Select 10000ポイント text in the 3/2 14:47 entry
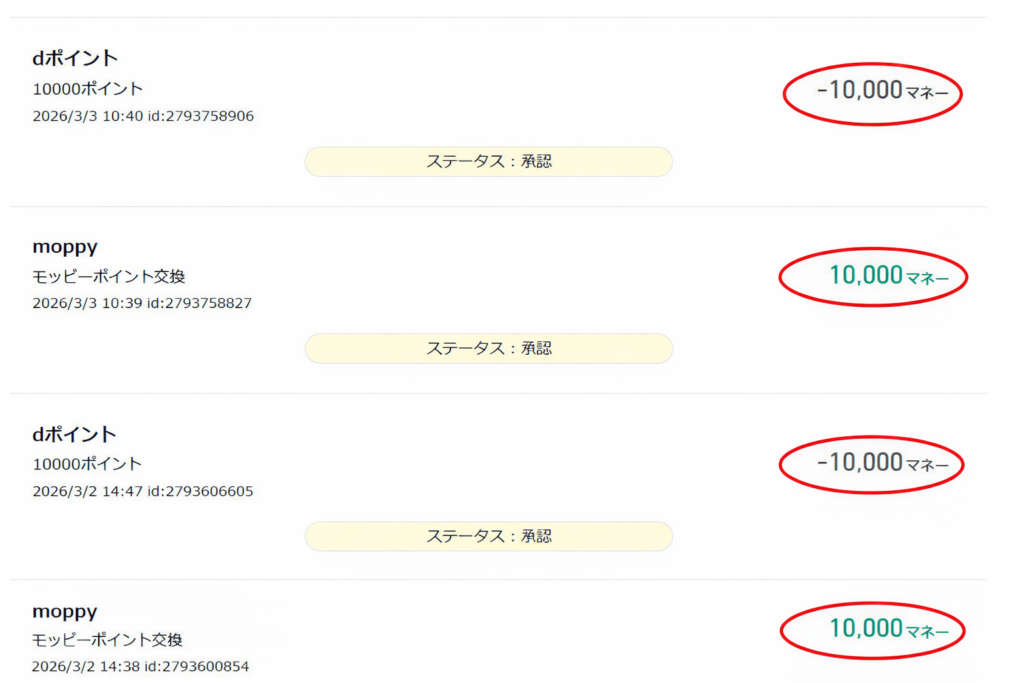Viewport: 1024px width, 683px height. 88,464
